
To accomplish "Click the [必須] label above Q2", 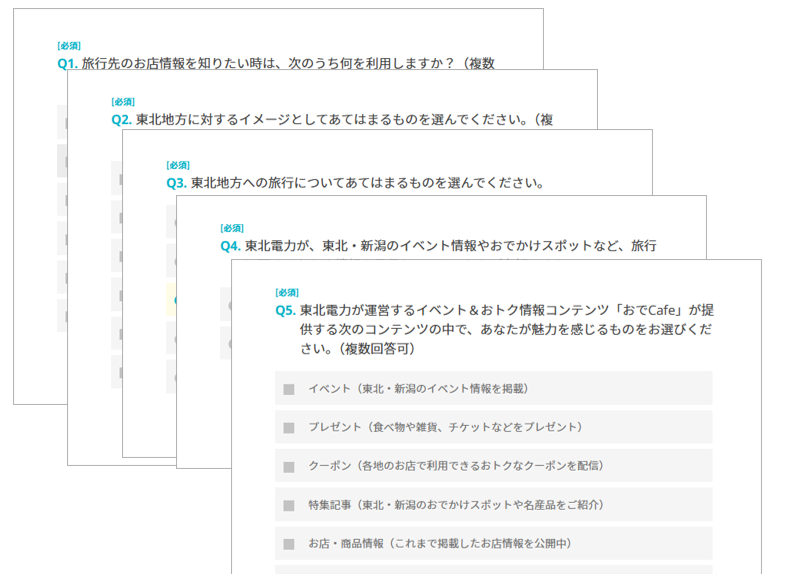I will tap(123, 102).
